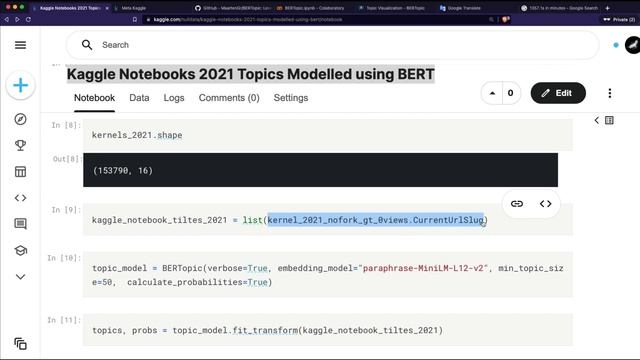Viewport: 640px width, 360px height.
Task: Open a new browser tab with plus
Action: pos(607,8)
